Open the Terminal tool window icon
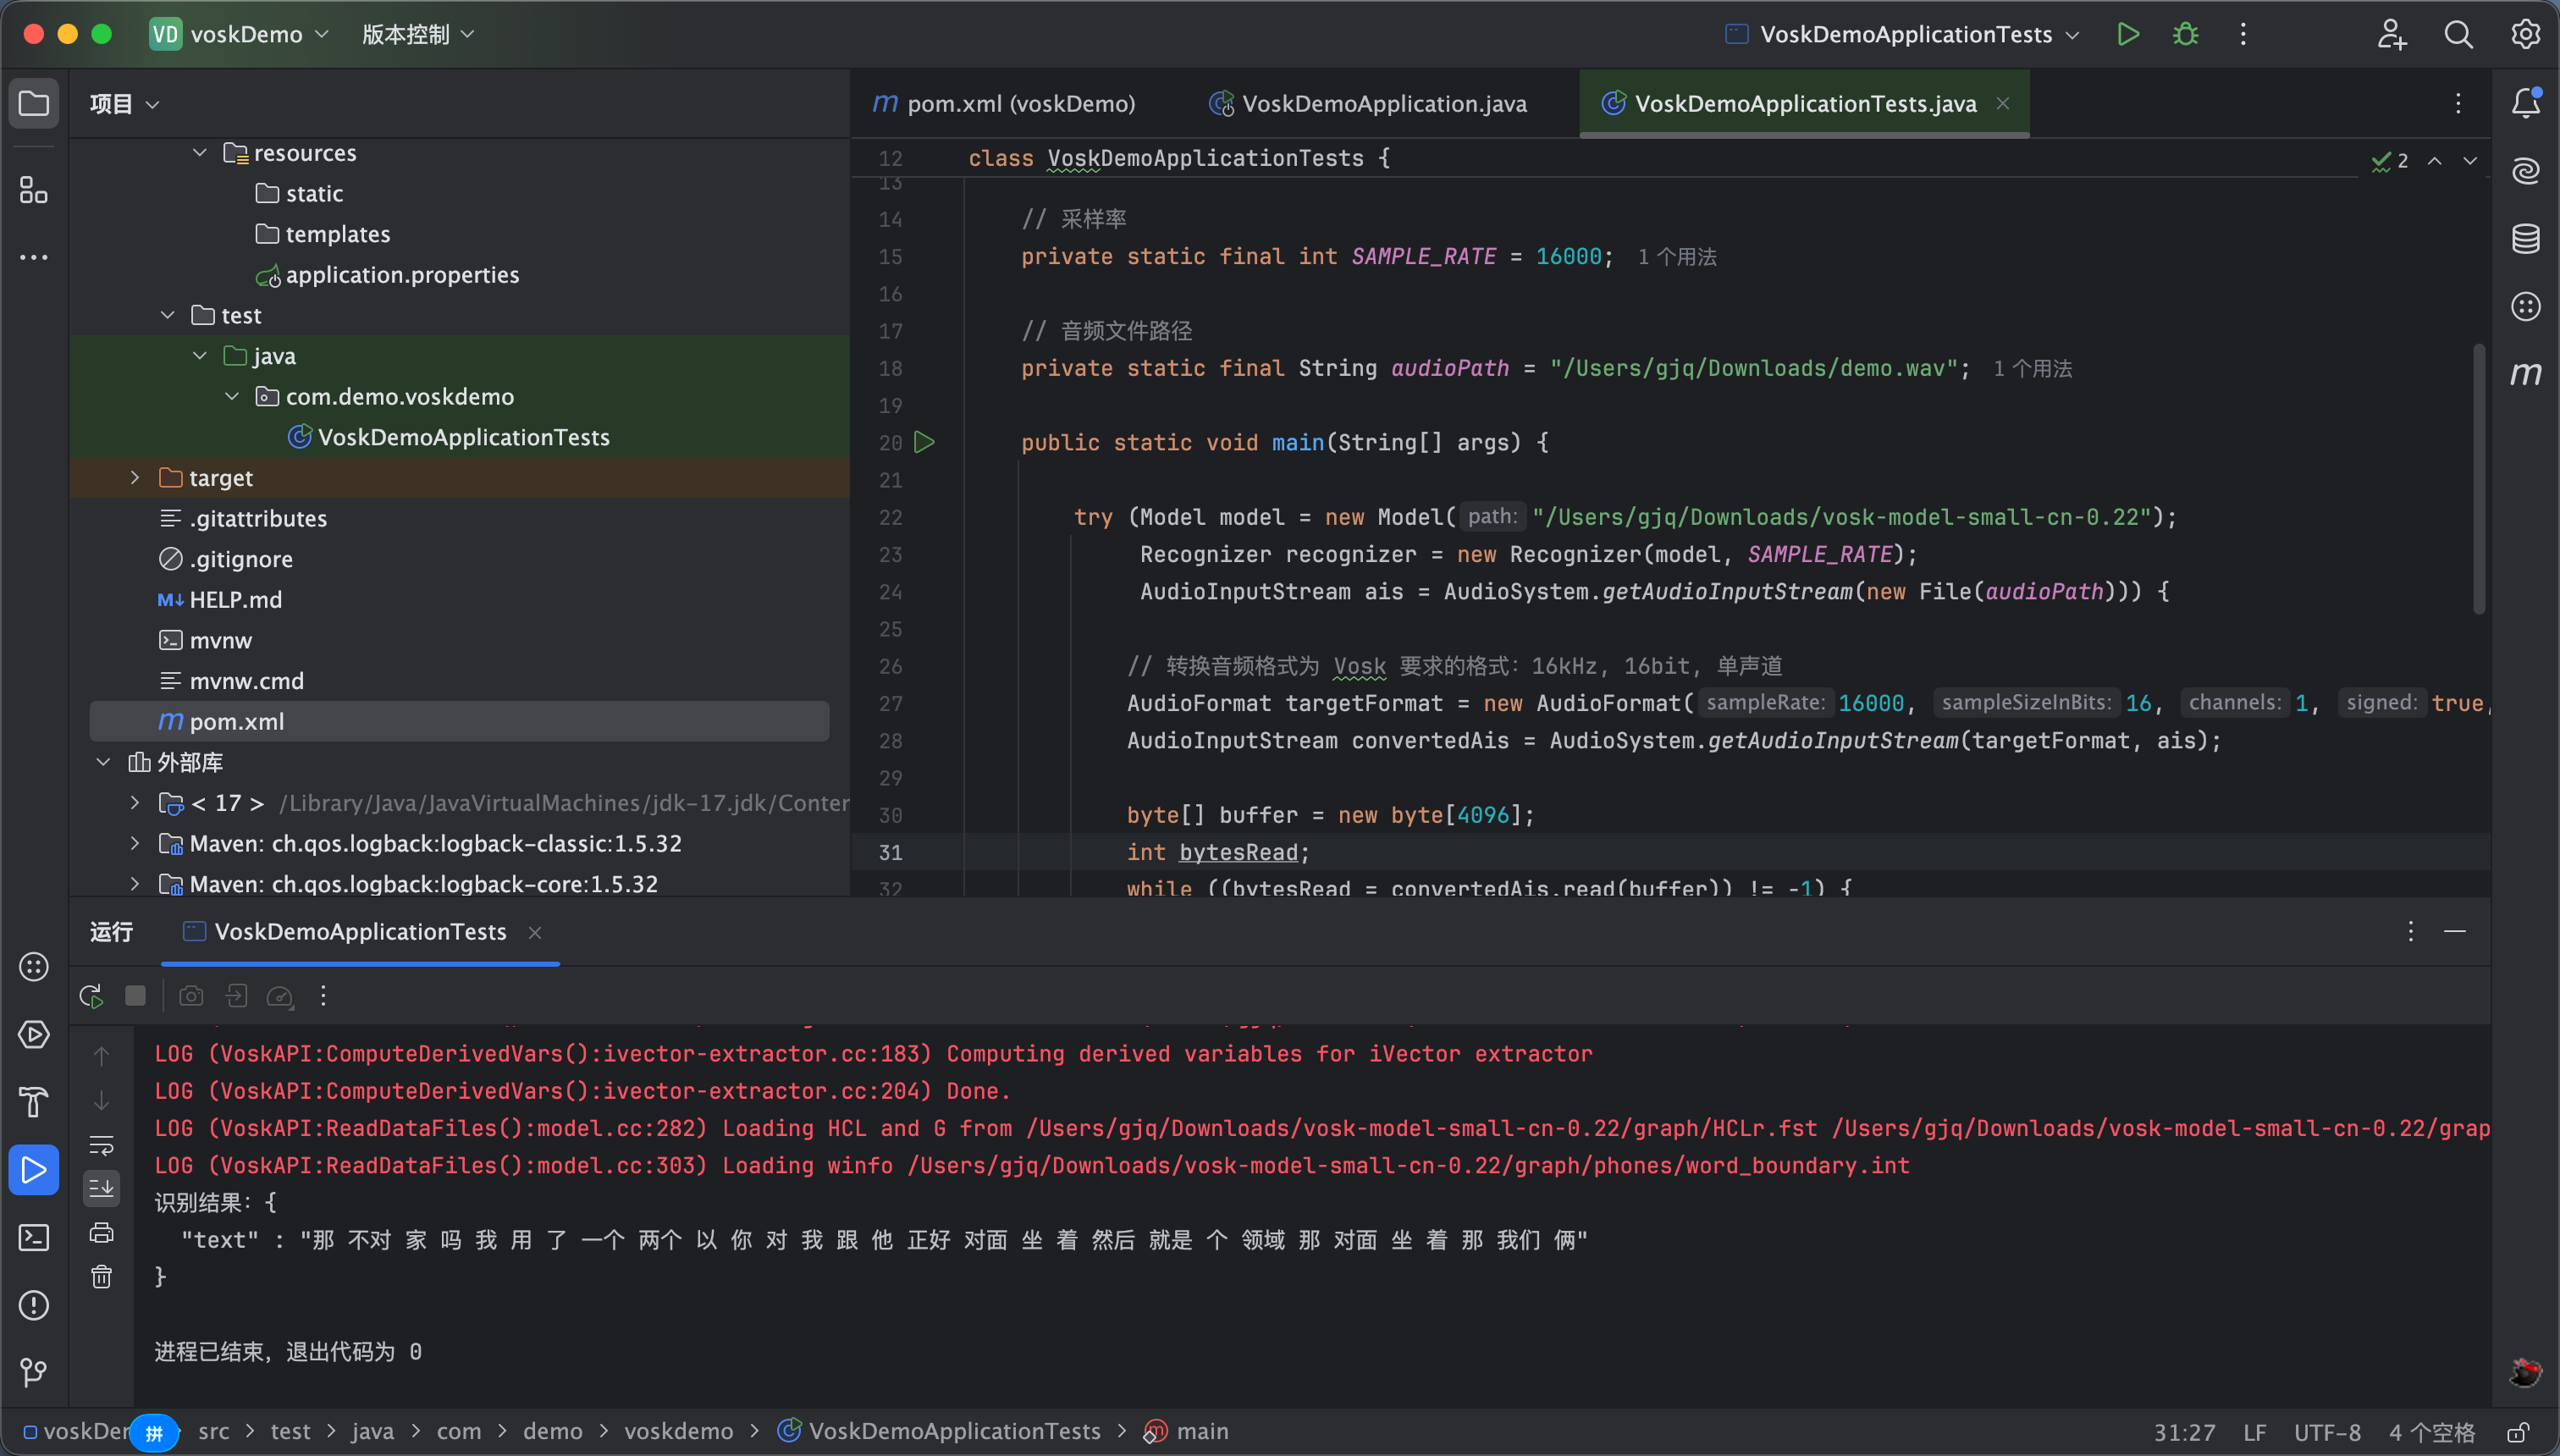 [34, 1238]
